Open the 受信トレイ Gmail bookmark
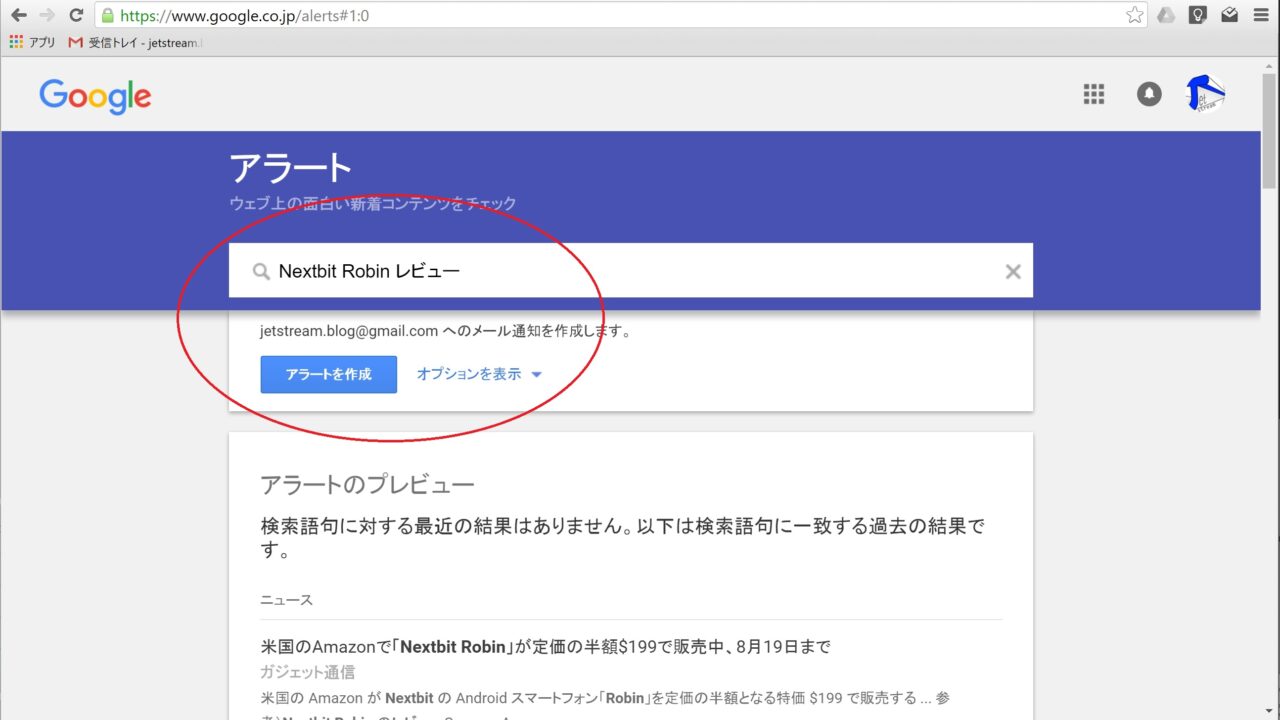This screenshot has height=720, width=1280. click(135, 43)
